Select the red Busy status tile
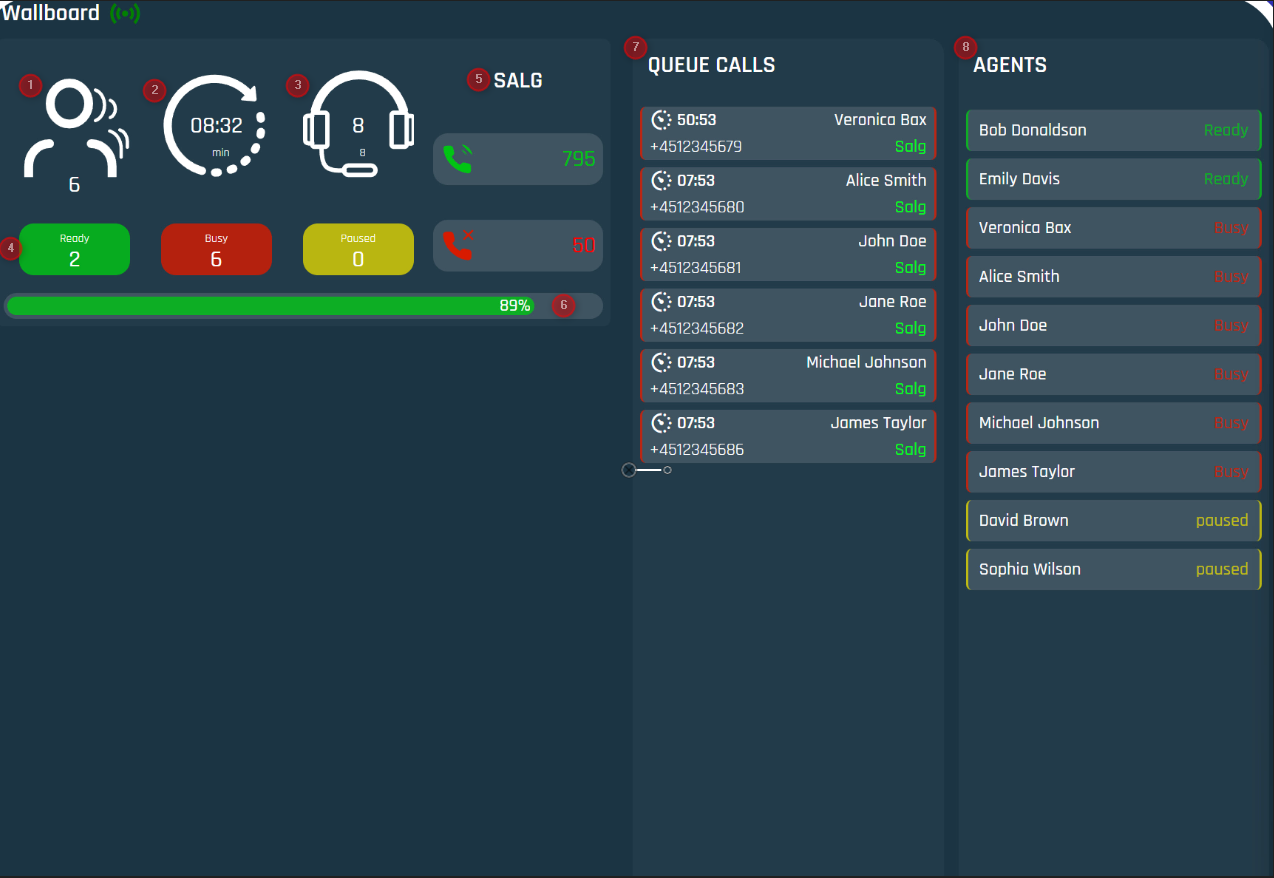The width and height of the screenshot is (1274, 878). point(216,249)
